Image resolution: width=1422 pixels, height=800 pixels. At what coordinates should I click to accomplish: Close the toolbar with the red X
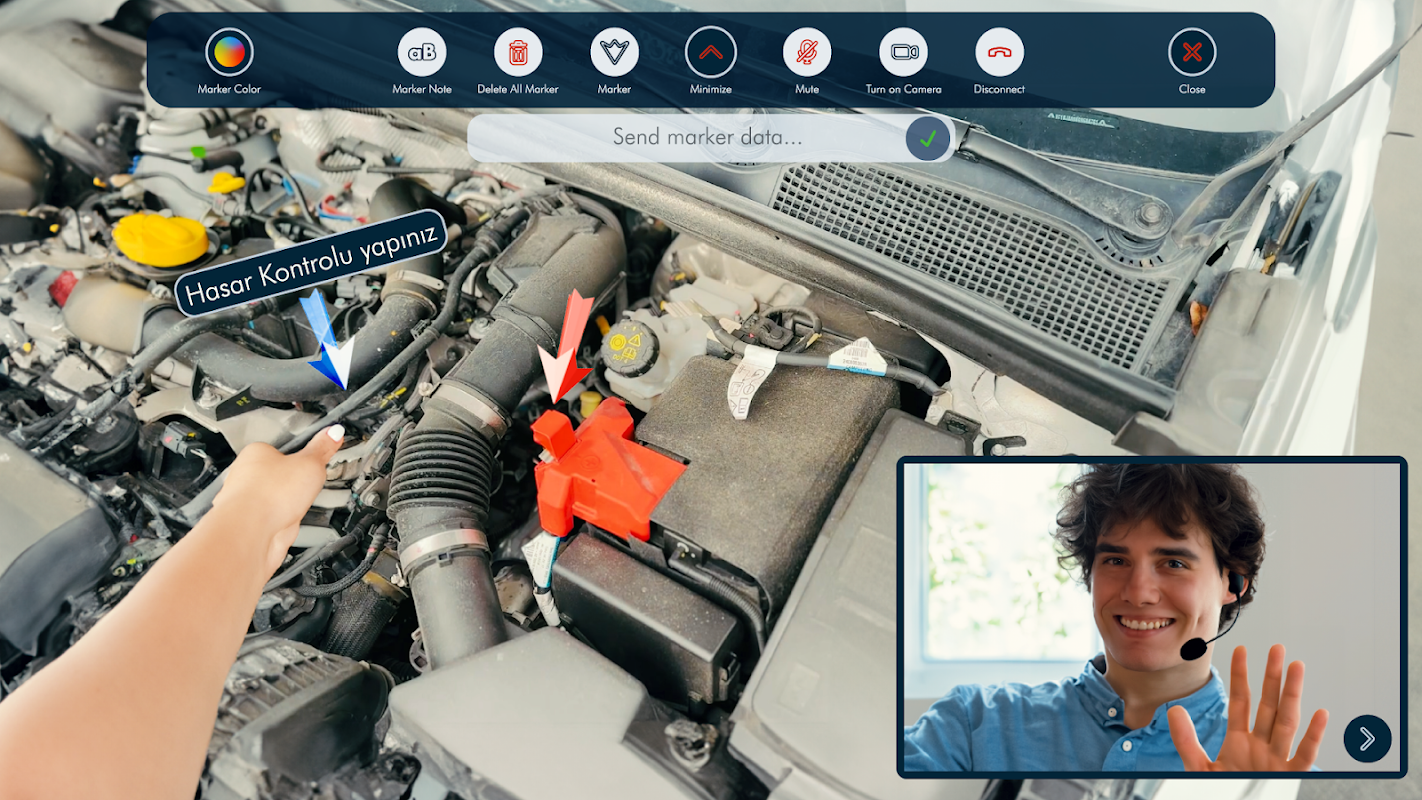pyautogui.click(x=1192, y=52)
